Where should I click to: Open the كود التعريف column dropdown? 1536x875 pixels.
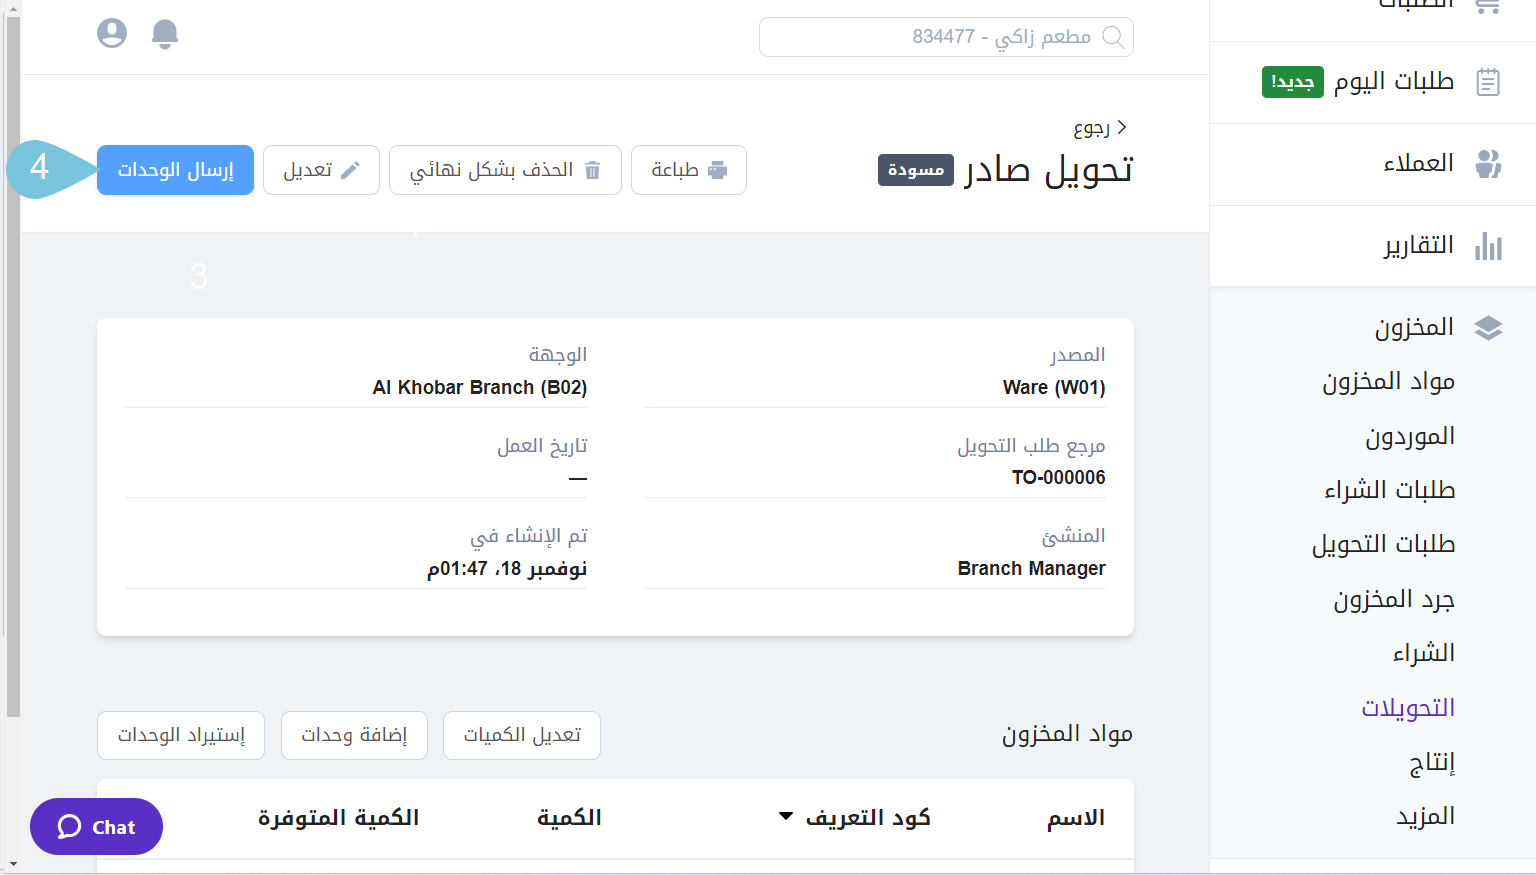(x=785, y=817)
